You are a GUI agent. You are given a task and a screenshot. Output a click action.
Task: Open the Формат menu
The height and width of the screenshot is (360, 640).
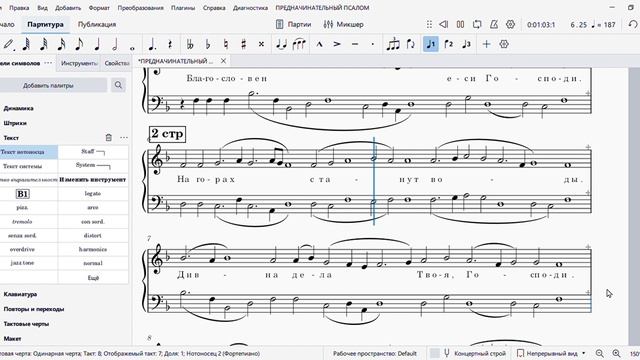click(x=99, y=8)
